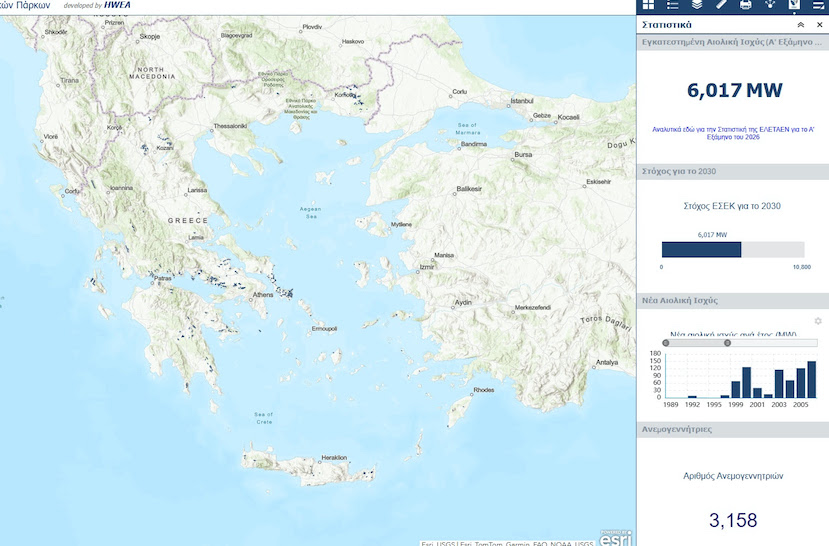Click the Στόχος για το 2030 section header
This screenshot has height=546, width=829.
pyautogui.click(x=733, y=171)
